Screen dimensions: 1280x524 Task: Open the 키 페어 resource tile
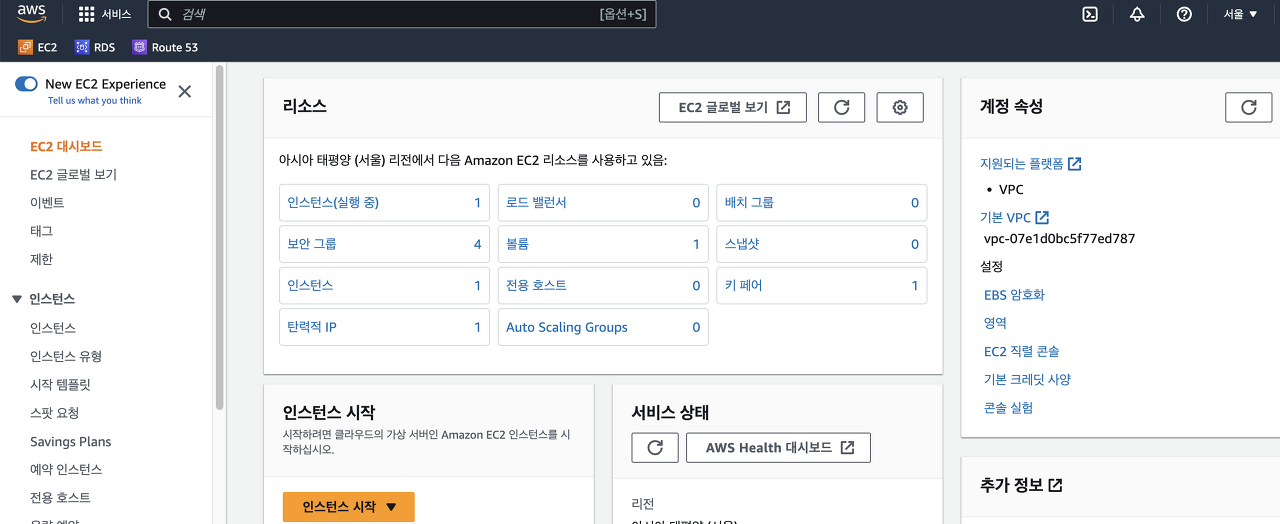822,285
